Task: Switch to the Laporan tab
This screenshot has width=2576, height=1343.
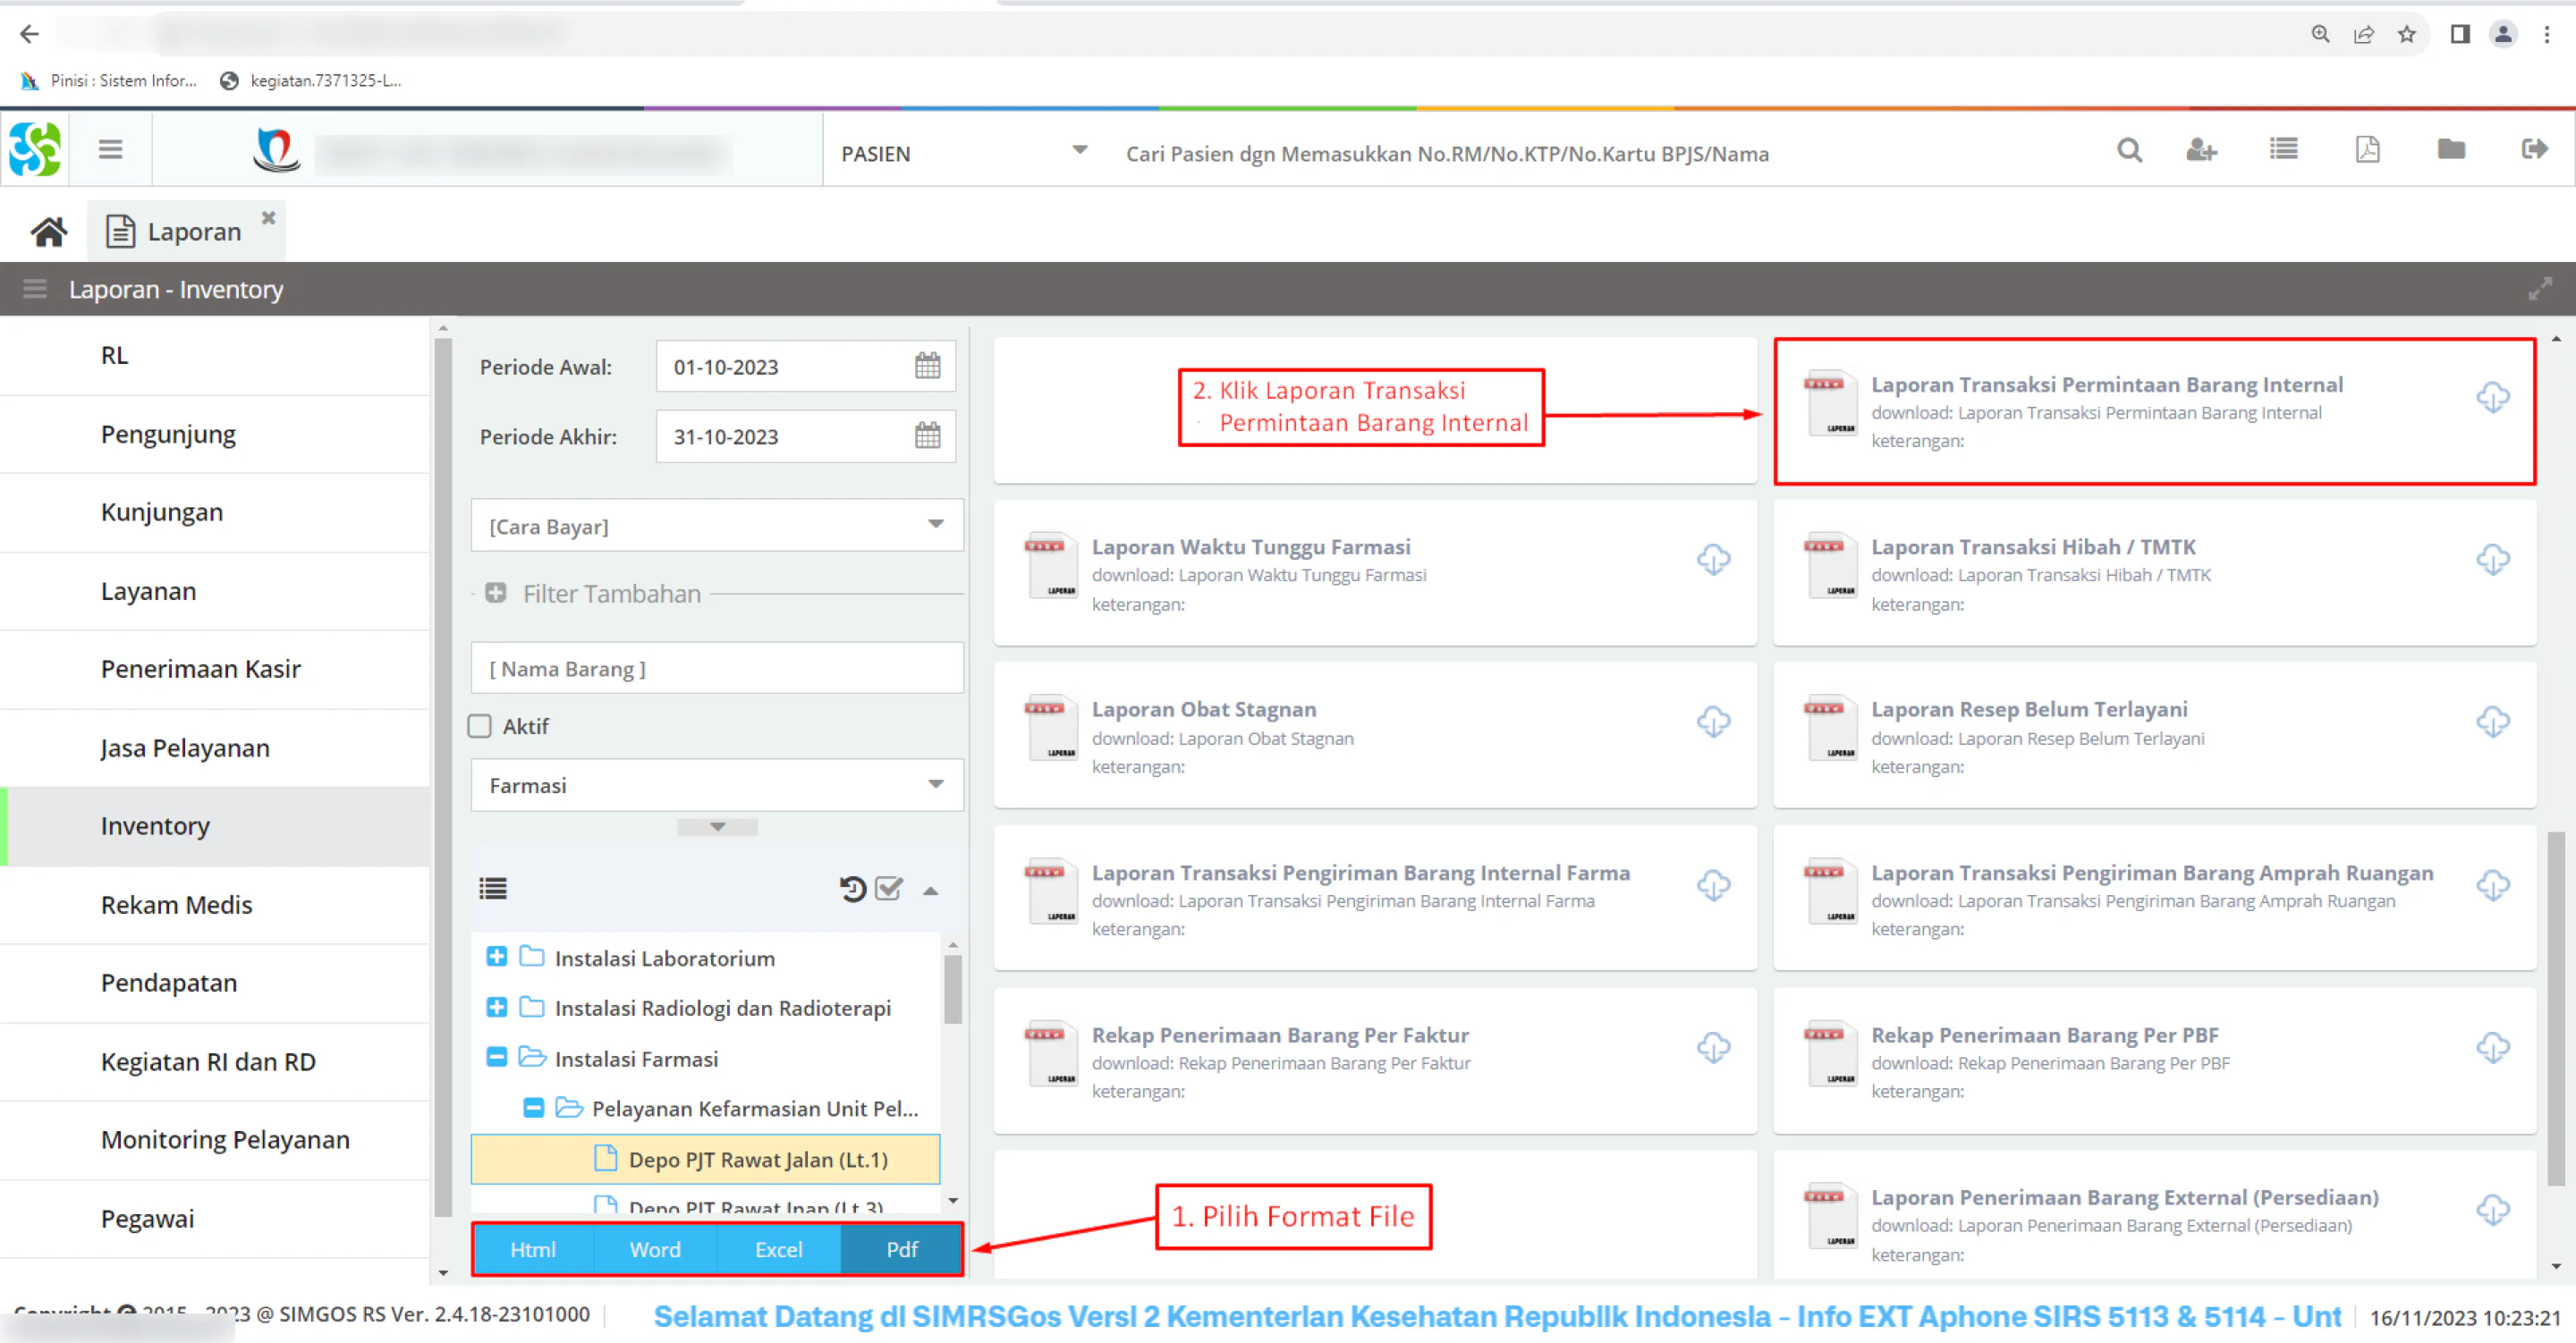Action: pyautogui.click(x=186, y=232)
